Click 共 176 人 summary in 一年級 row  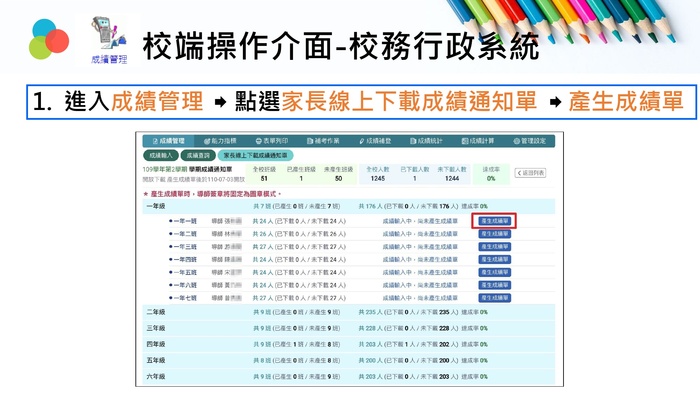[370, 206]
